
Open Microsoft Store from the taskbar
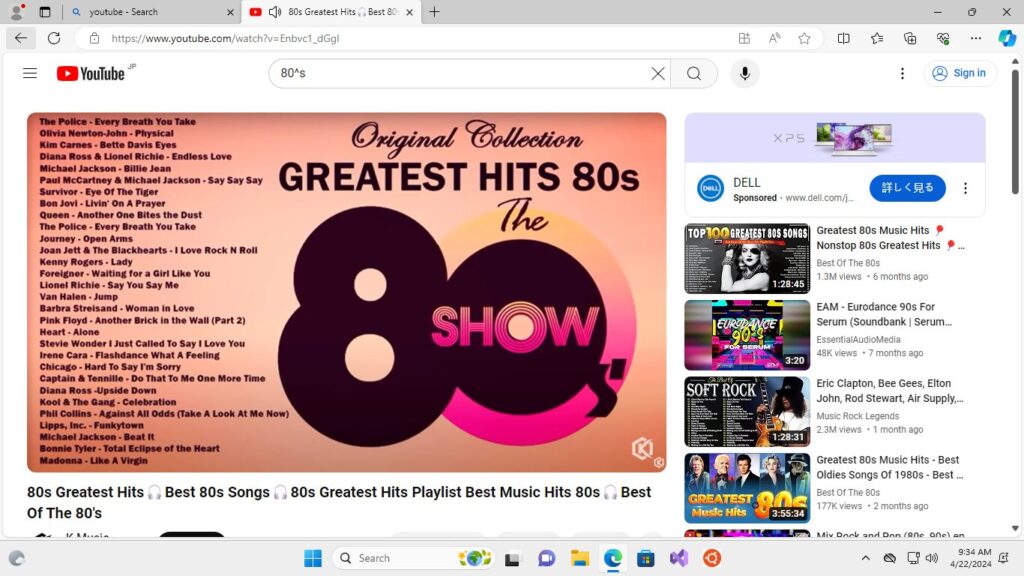point(646,558)
